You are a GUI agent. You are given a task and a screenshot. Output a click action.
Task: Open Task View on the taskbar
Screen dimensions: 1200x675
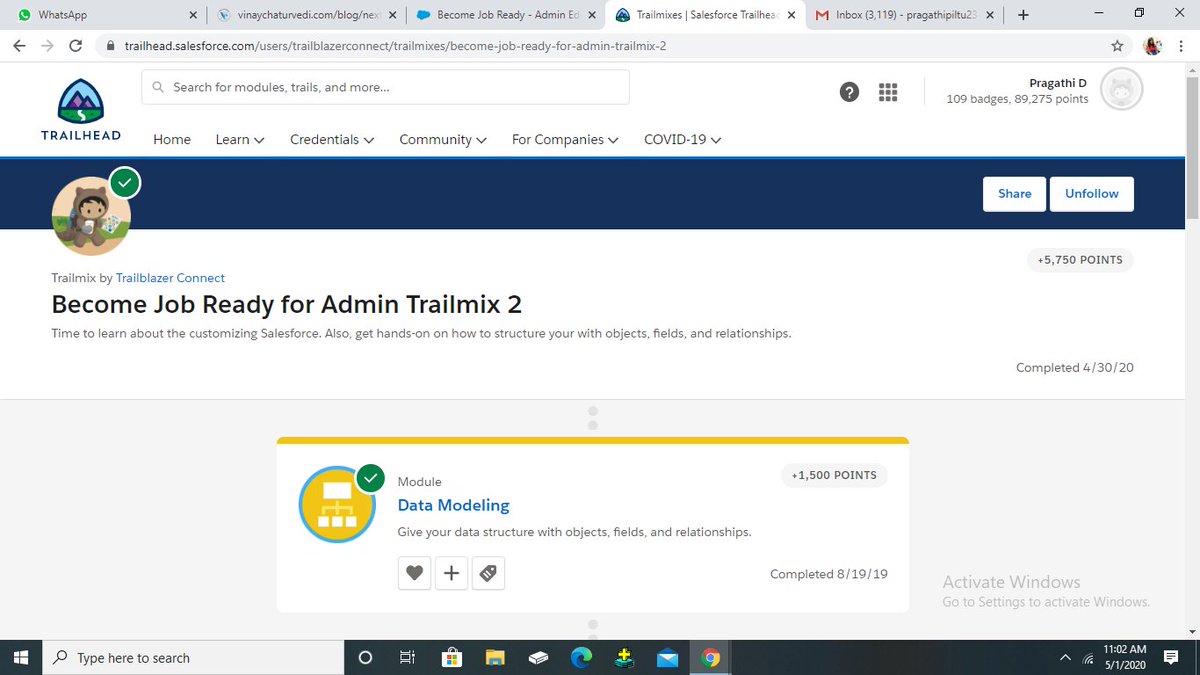pos(407,657)
